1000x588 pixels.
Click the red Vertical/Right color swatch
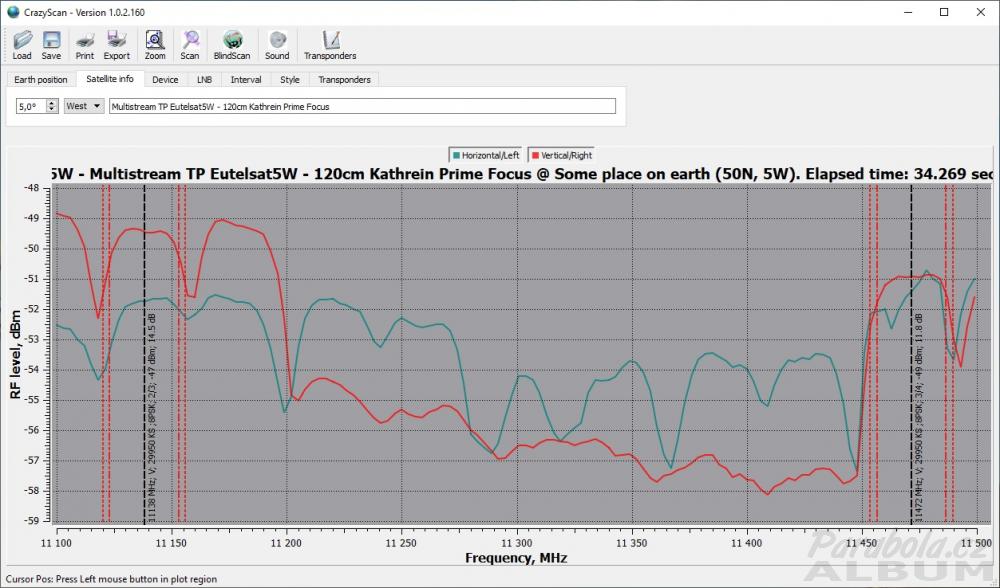pyautogui.click(x=536, y=155)
